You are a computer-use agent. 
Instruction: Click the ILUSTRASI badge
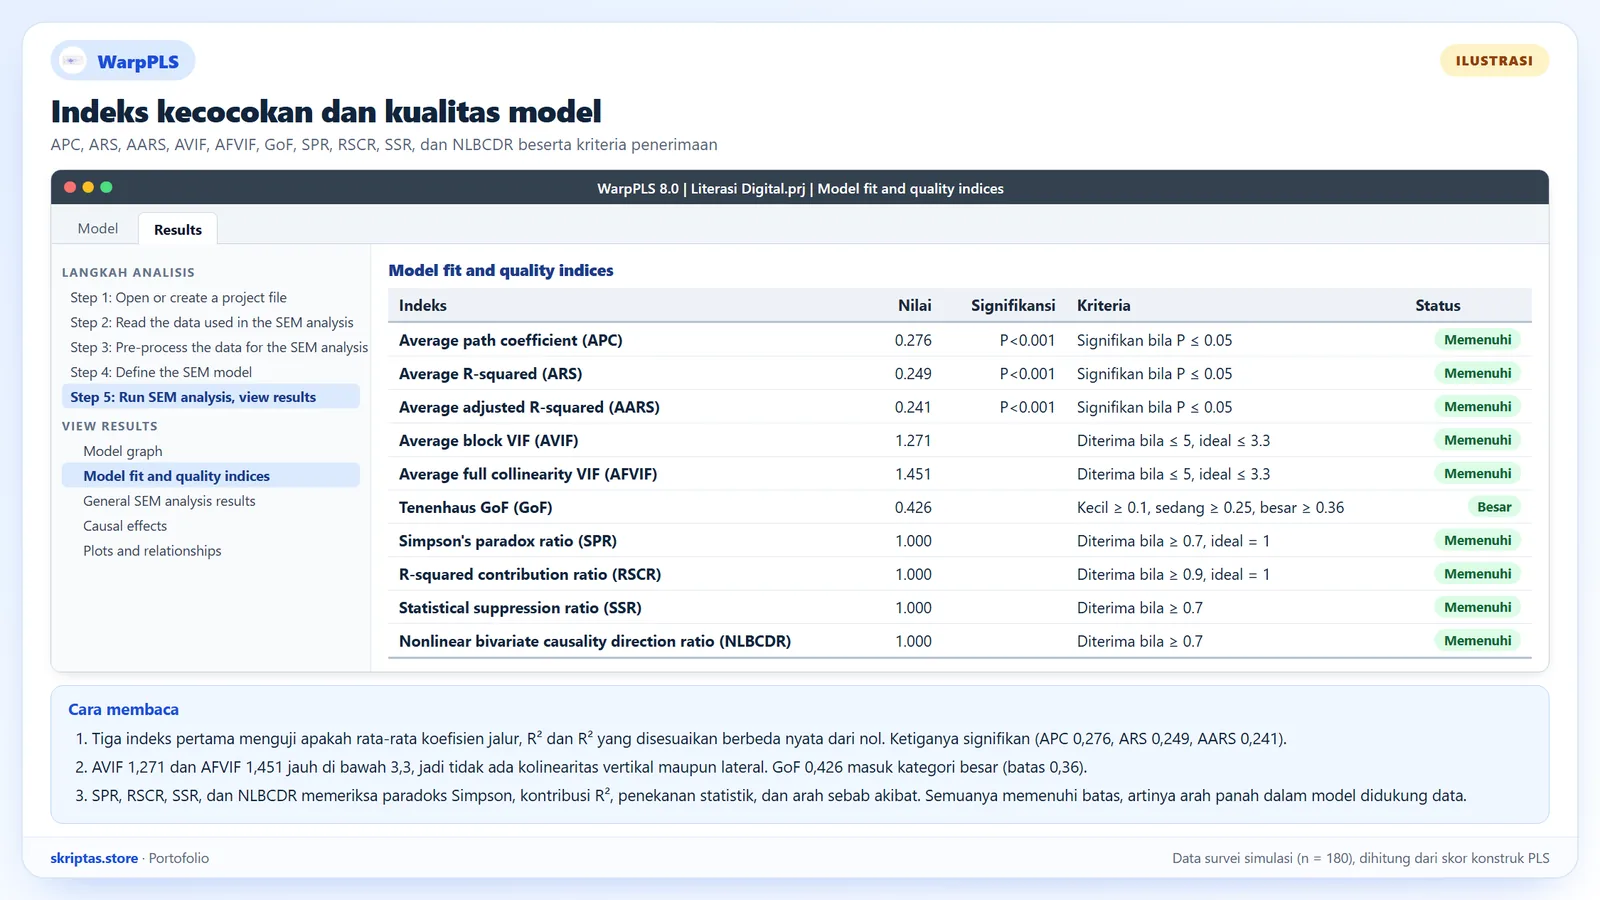pyautogui.click(x=1494, y=61)
